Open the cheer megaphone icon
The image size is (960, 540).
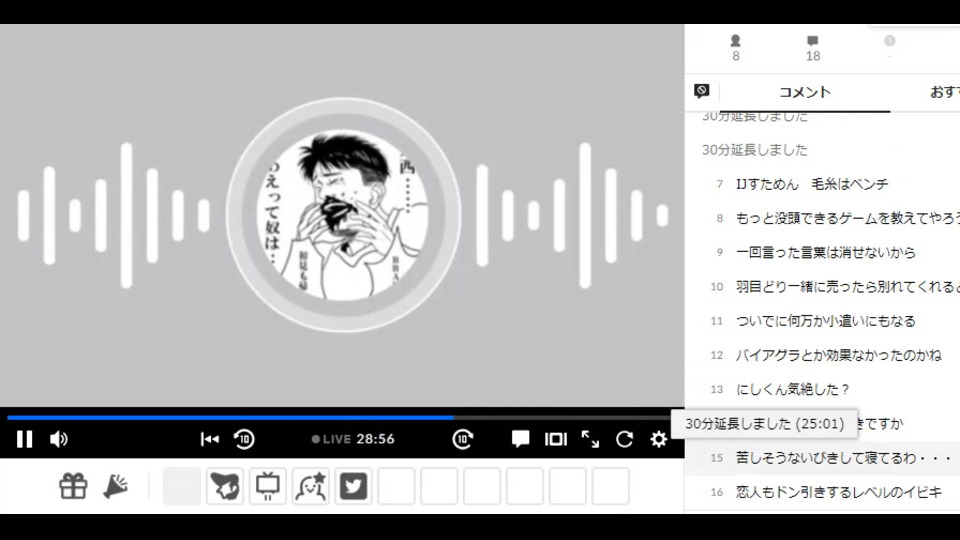pyautogui.click(x=115, y=486)
